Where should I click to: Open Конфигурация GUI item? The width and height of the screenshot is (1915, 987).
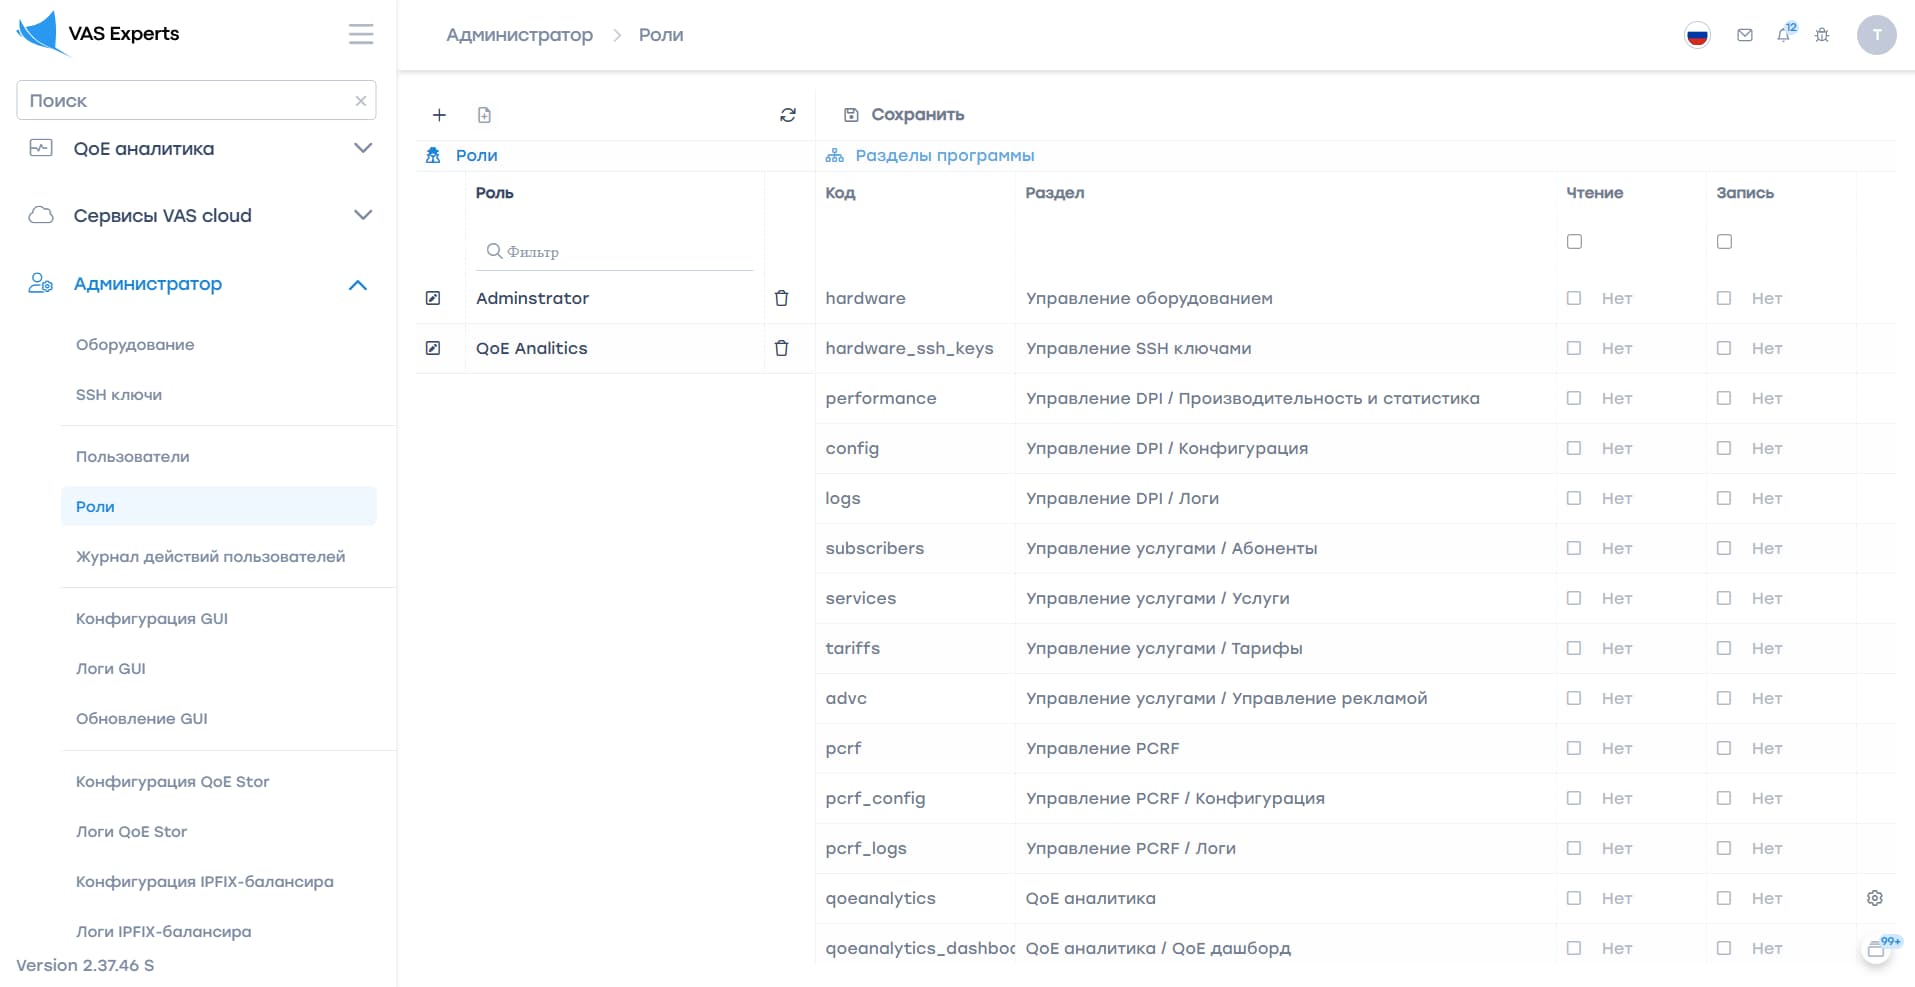(x=152, y=619)
